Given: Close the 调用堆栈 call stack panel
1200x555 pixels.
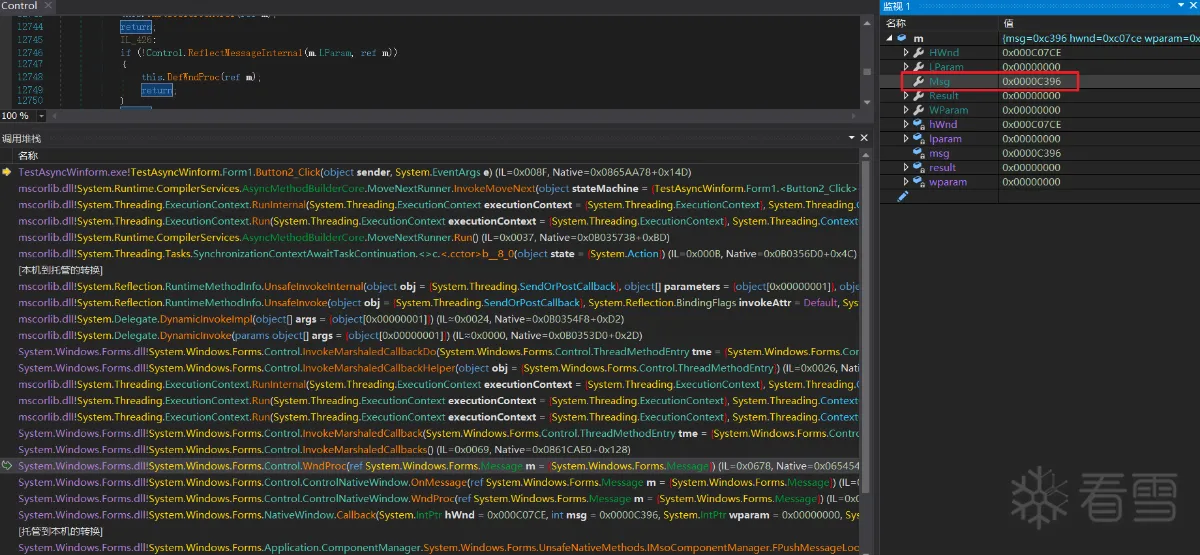Looking at the screenshot, I should (864, 138).
